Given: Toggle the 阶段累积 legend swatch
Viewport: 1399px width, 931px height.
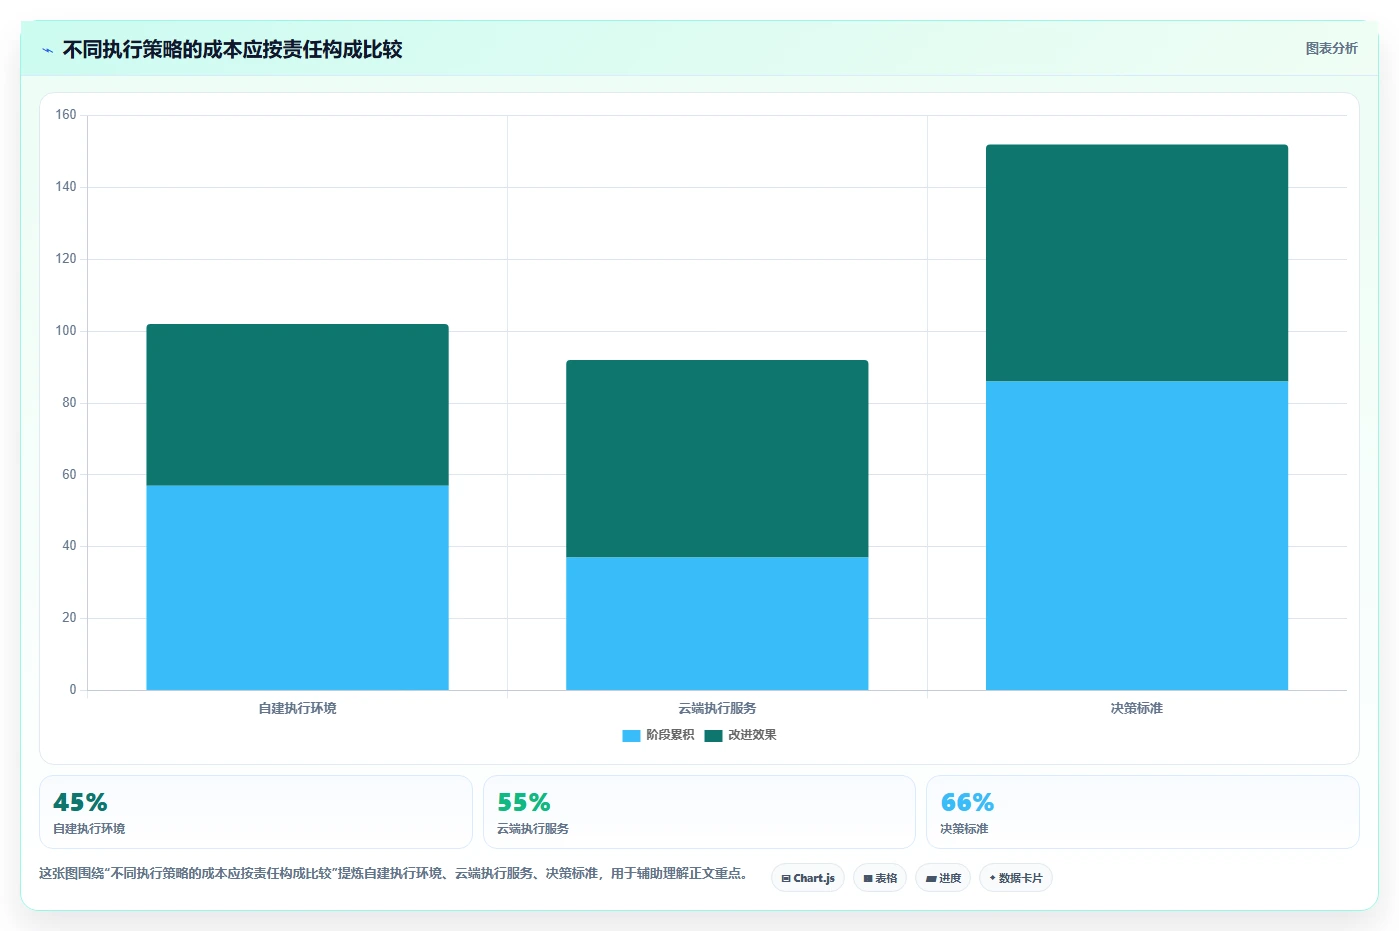Looking at the screenshot, I should point(631,735).
